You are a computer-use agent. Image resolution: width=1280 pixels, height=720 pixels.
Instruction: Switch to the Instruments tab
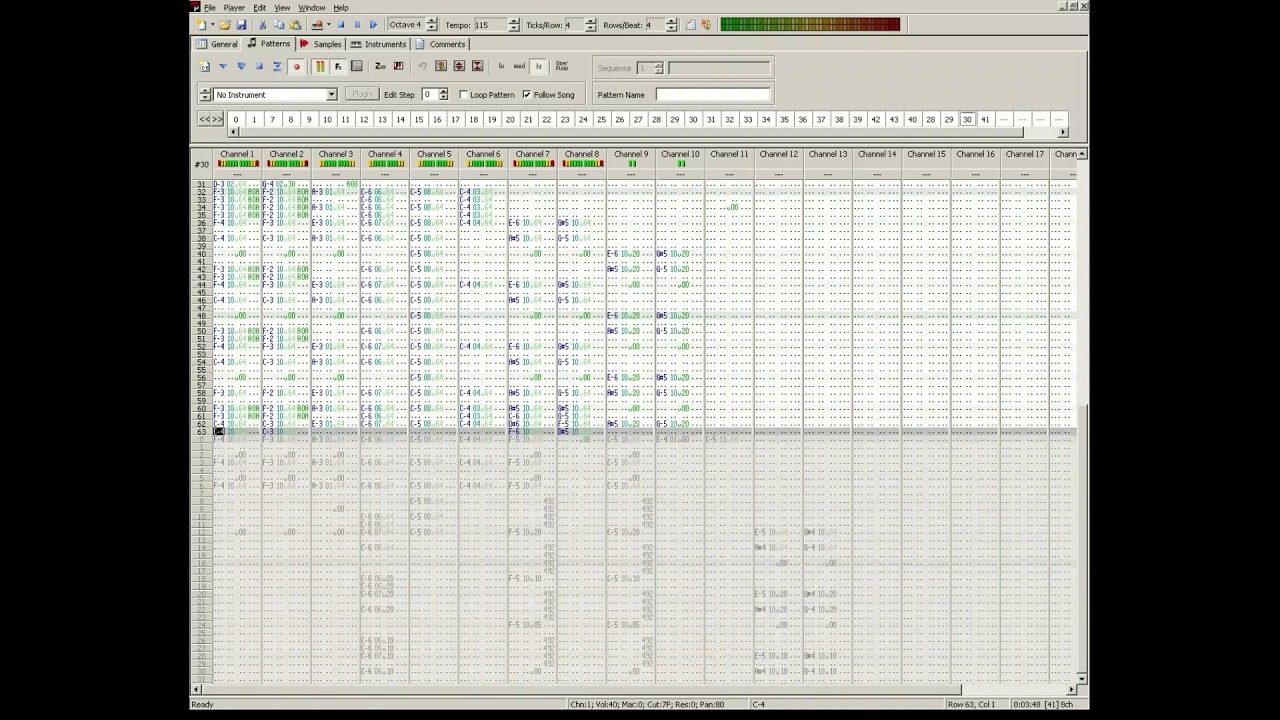pos(379,44)
